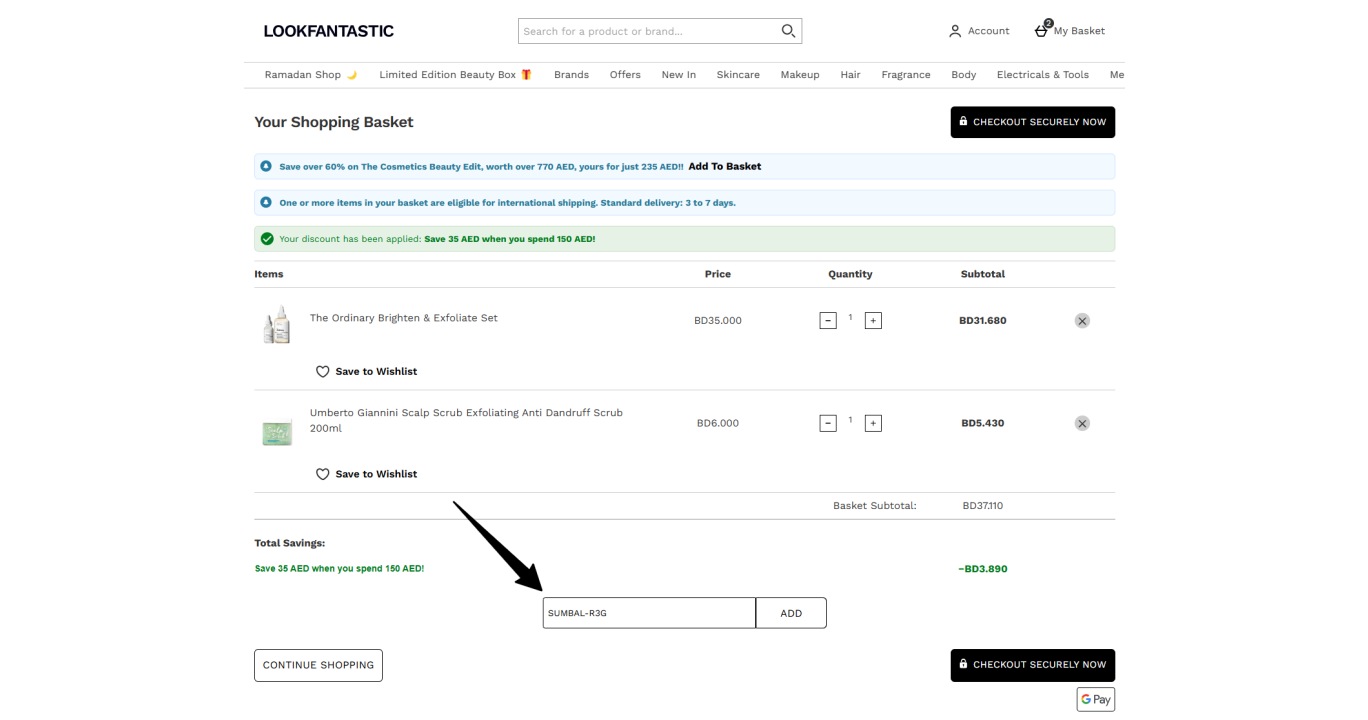Open Umberto Giannini Scalp Scrub product link
Image resolution: width=1368 pixels, height=720 pixels.
466,421
